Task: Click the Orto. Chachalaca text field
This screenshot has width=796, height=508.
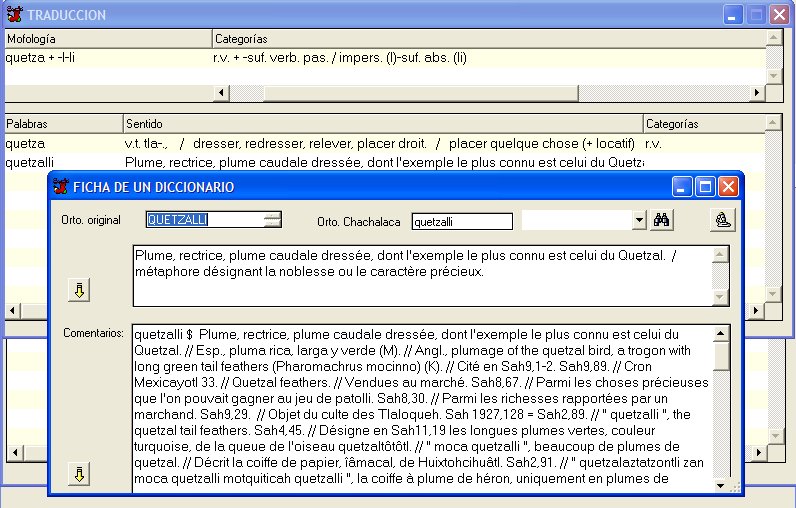Action: click(461, 221)
